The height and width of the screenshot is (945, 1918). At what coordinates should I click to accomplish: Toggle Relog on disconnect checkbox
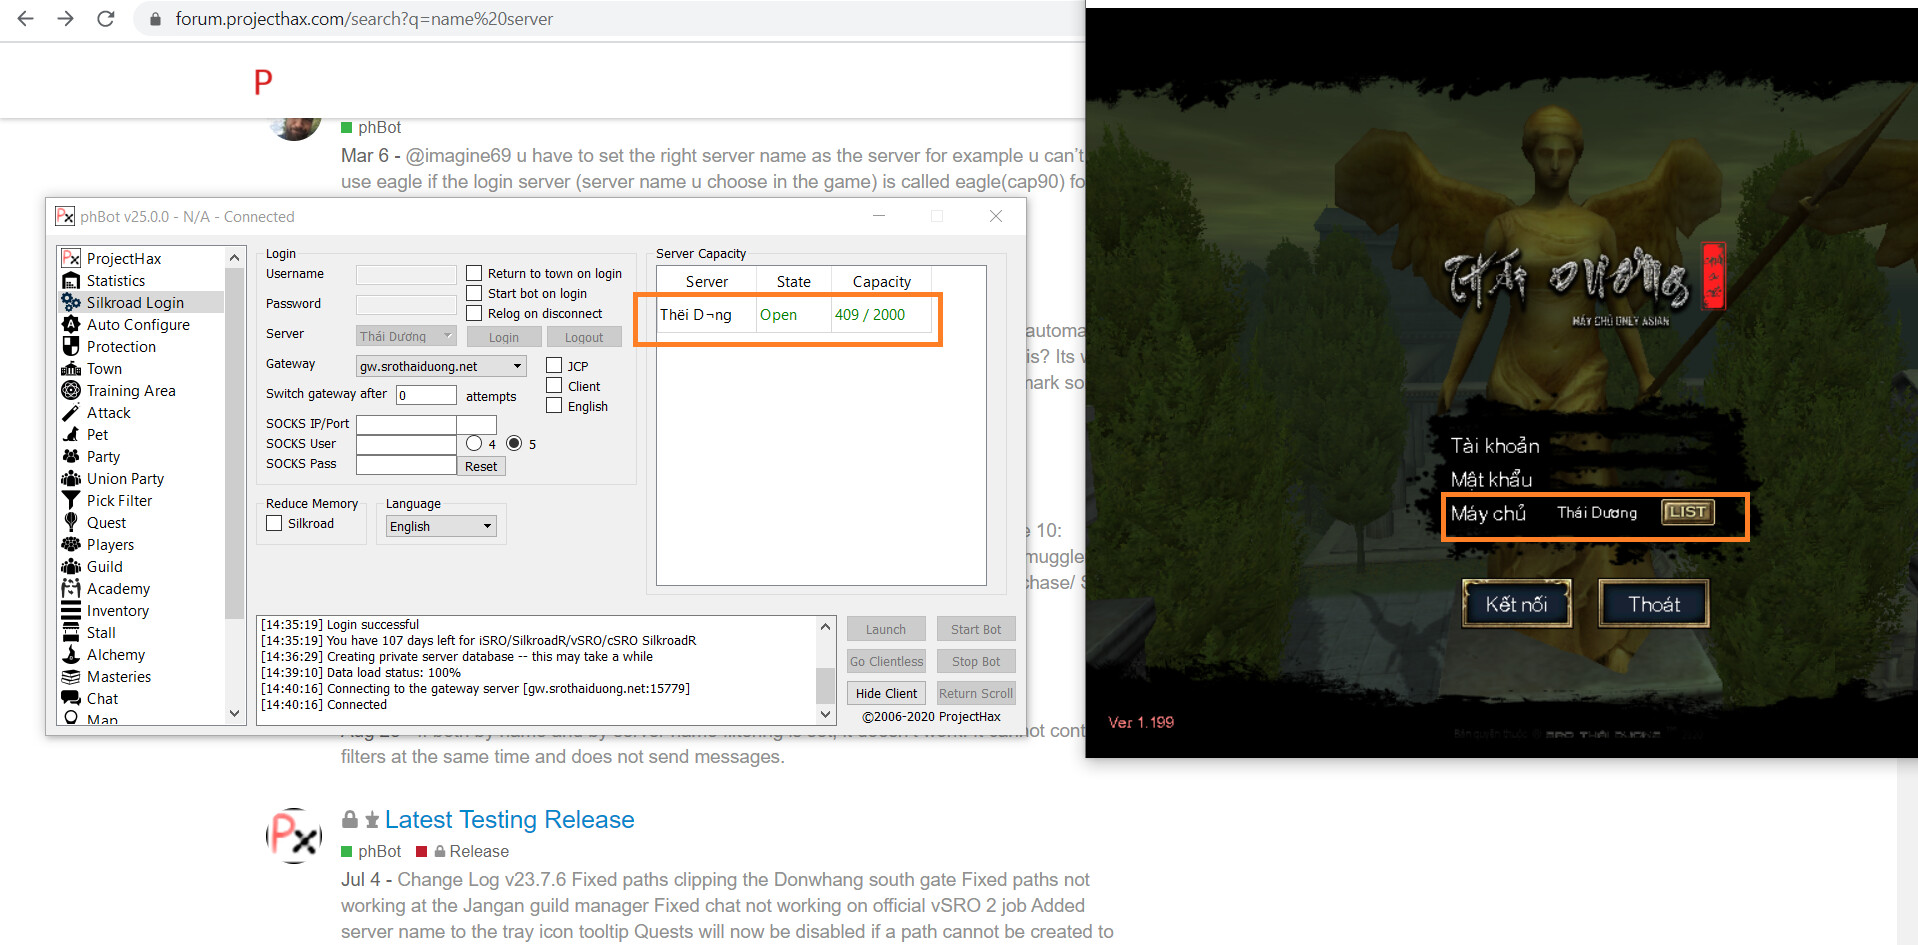[x=475, y=314]
